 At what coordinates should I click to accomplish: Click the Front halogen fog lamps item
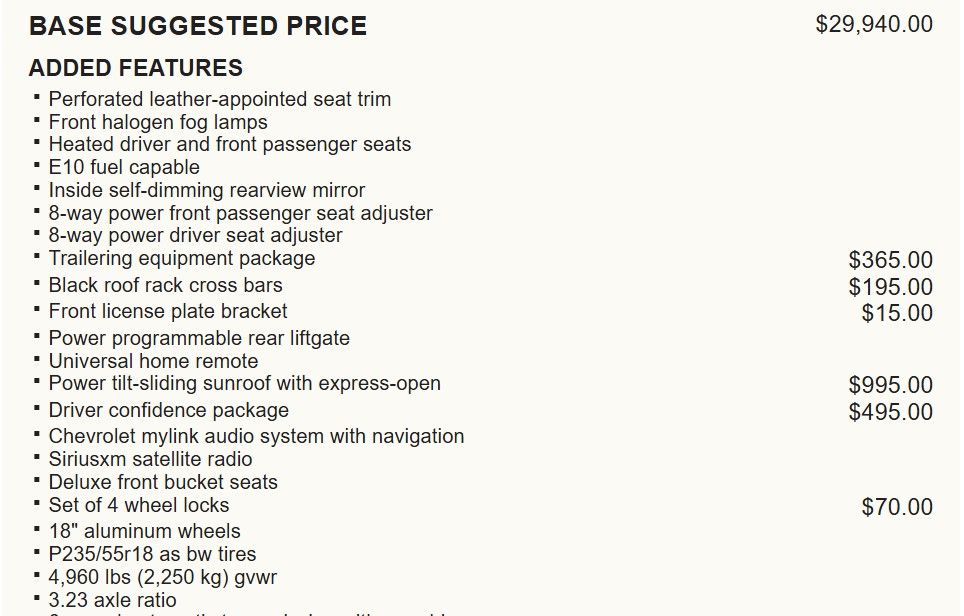click(158, 122)
